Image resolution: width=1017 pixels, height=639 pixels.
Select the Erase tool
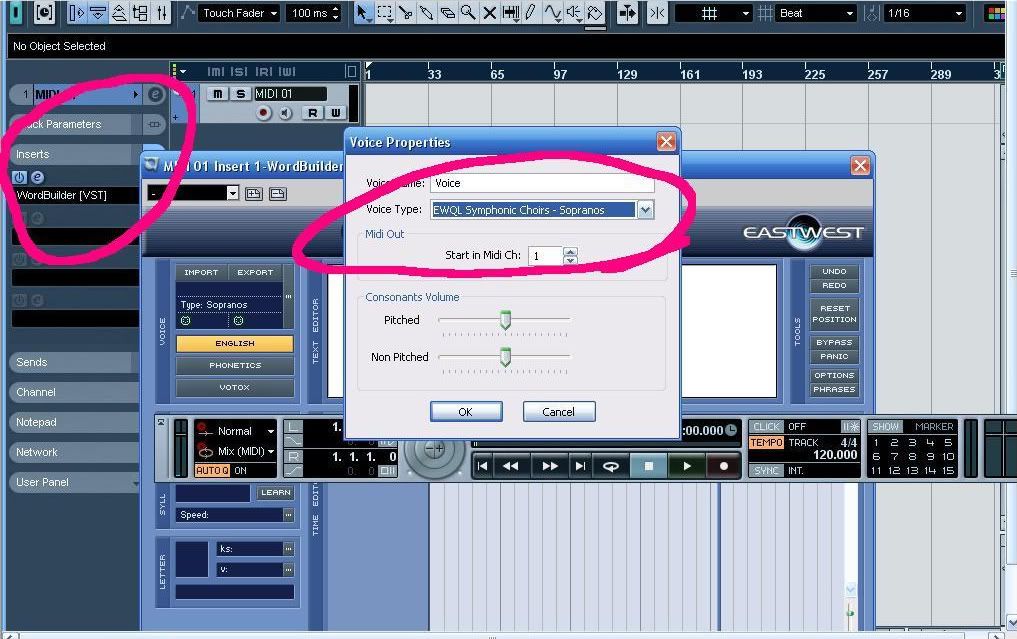447,13
